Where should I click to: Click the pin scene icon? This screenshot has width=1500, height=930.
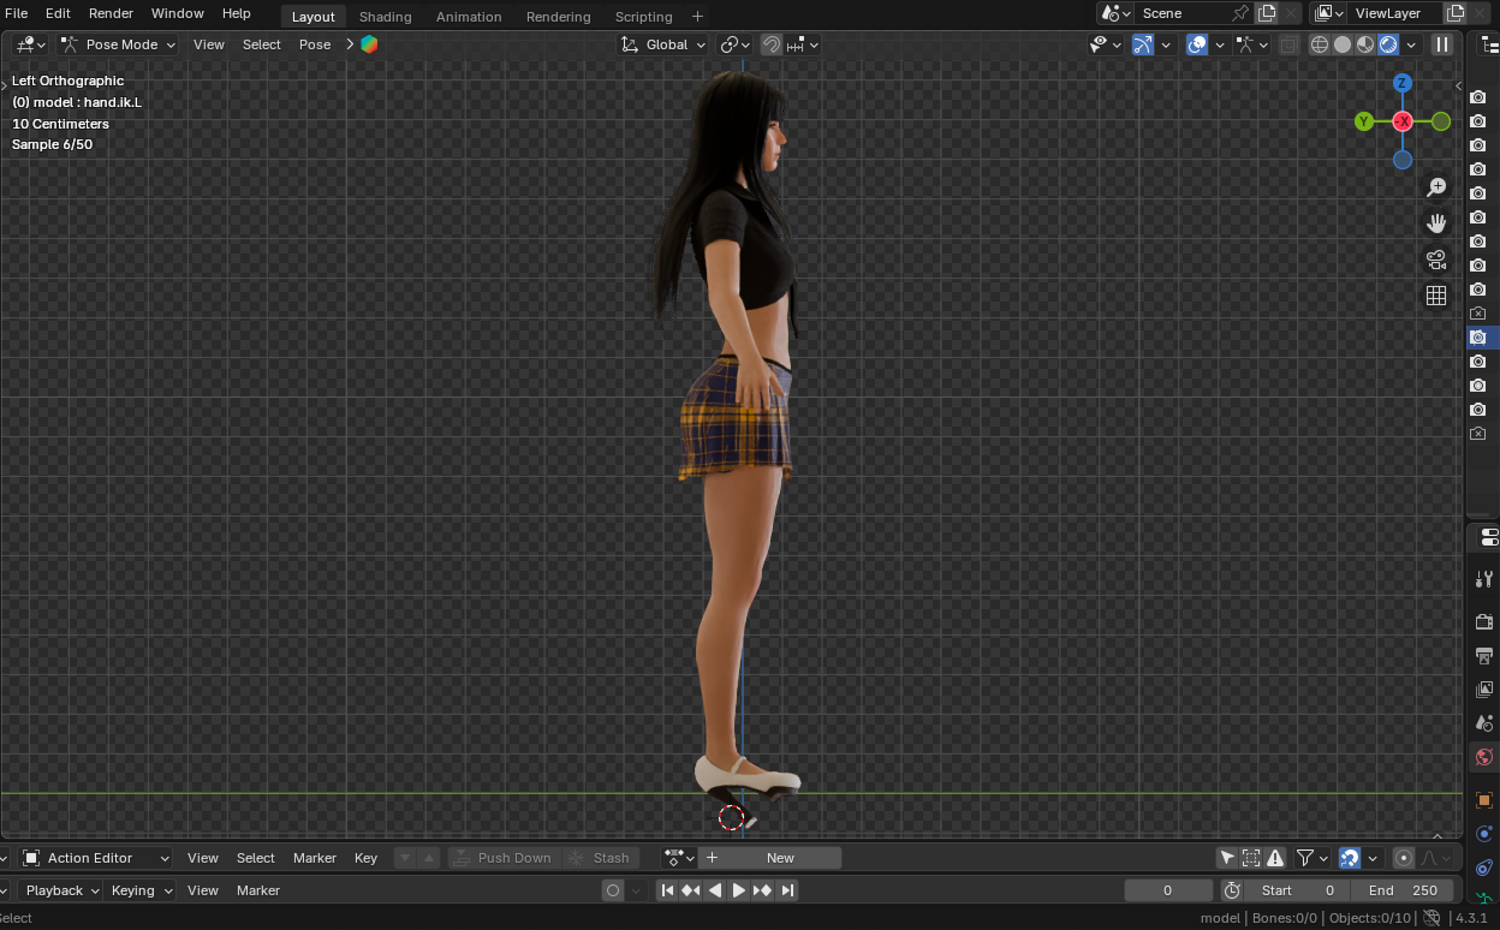pyautogui.click(x=1240, y=13)
